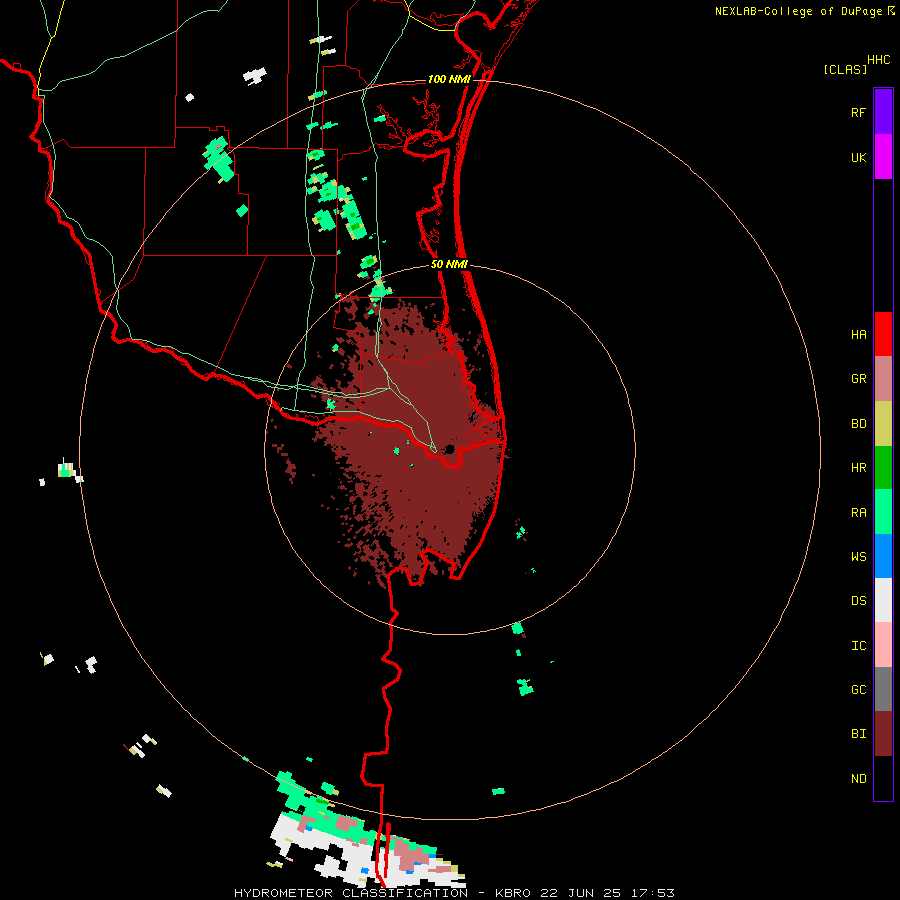Click the HA red legend color block

(x=883, y=334)
